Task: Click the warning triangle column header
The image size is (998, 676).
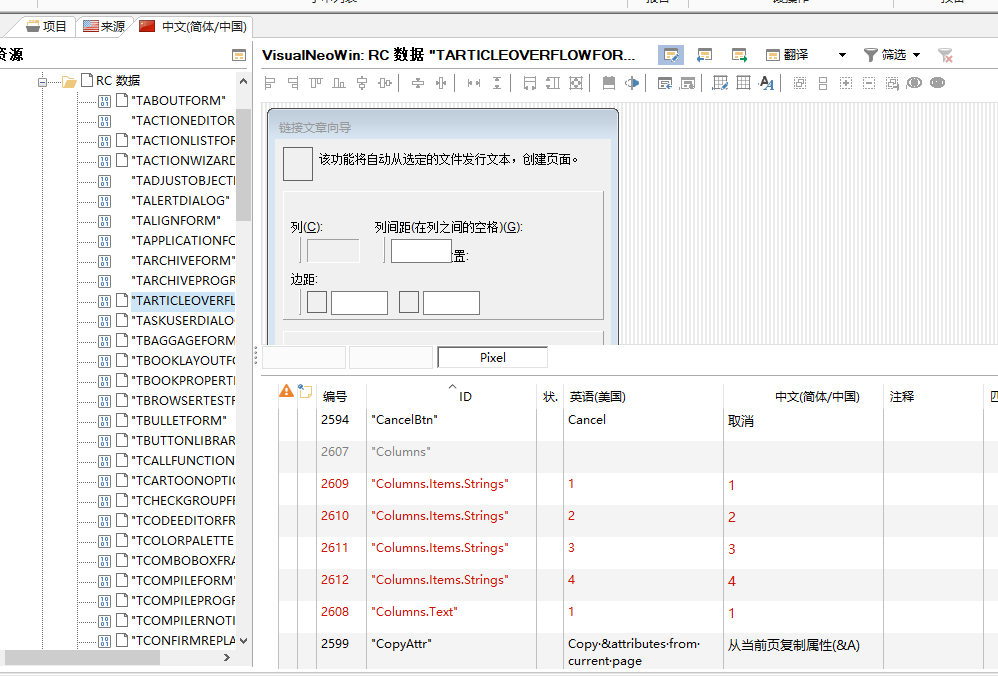Action: [286, 391]
